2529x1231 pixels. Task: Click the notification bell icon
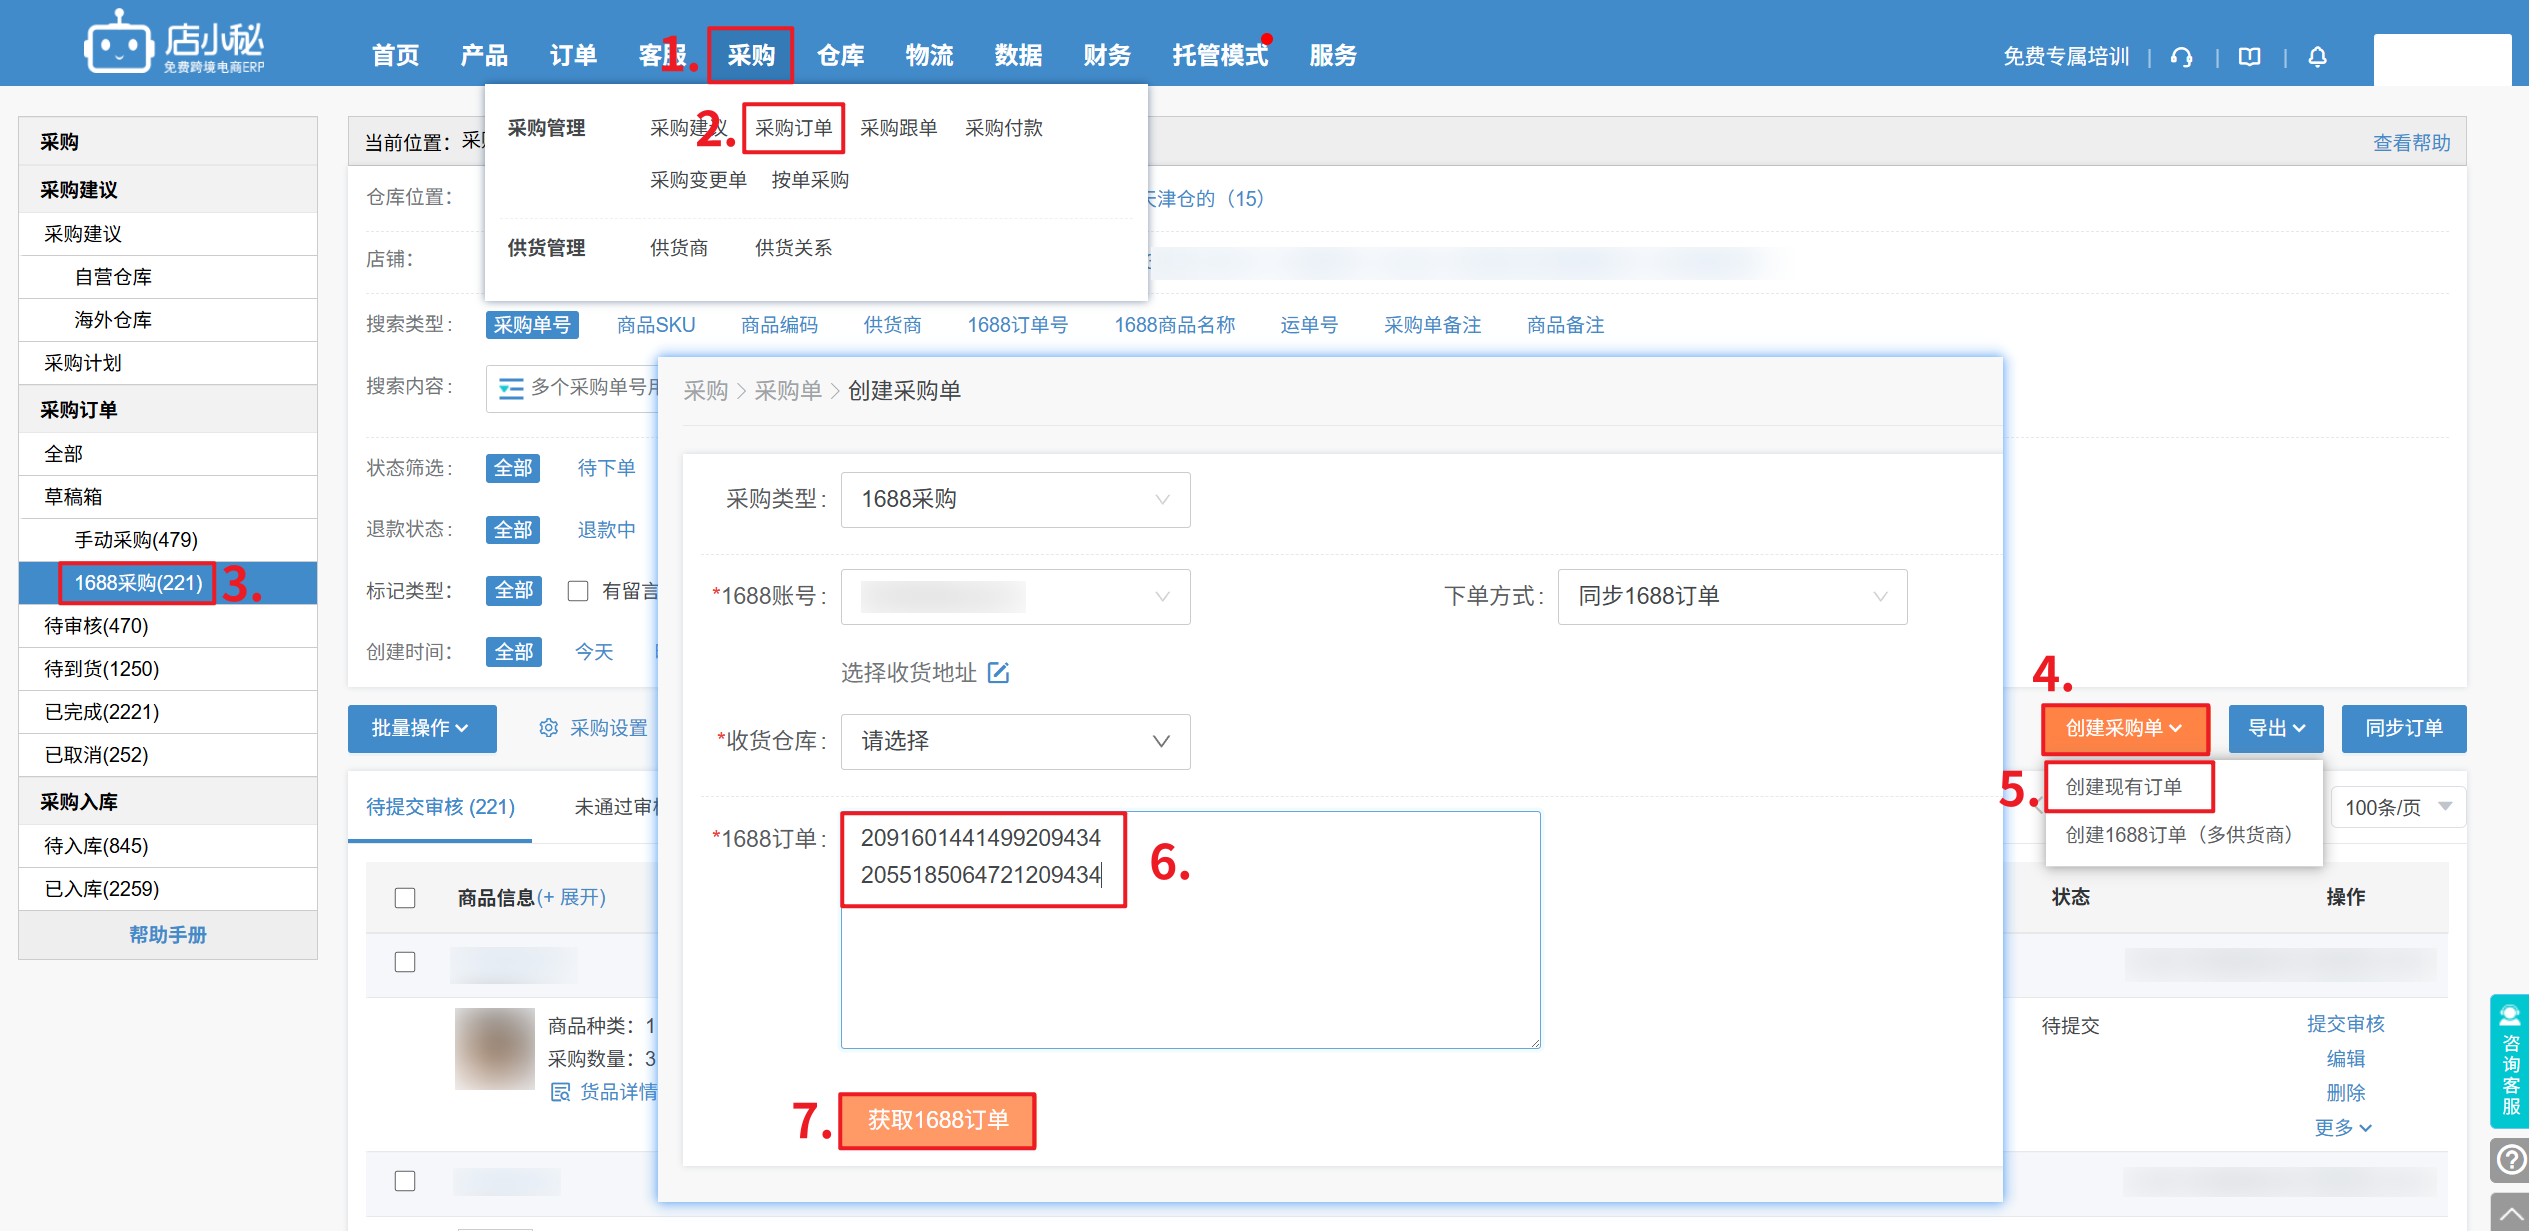click(2317, 57)
